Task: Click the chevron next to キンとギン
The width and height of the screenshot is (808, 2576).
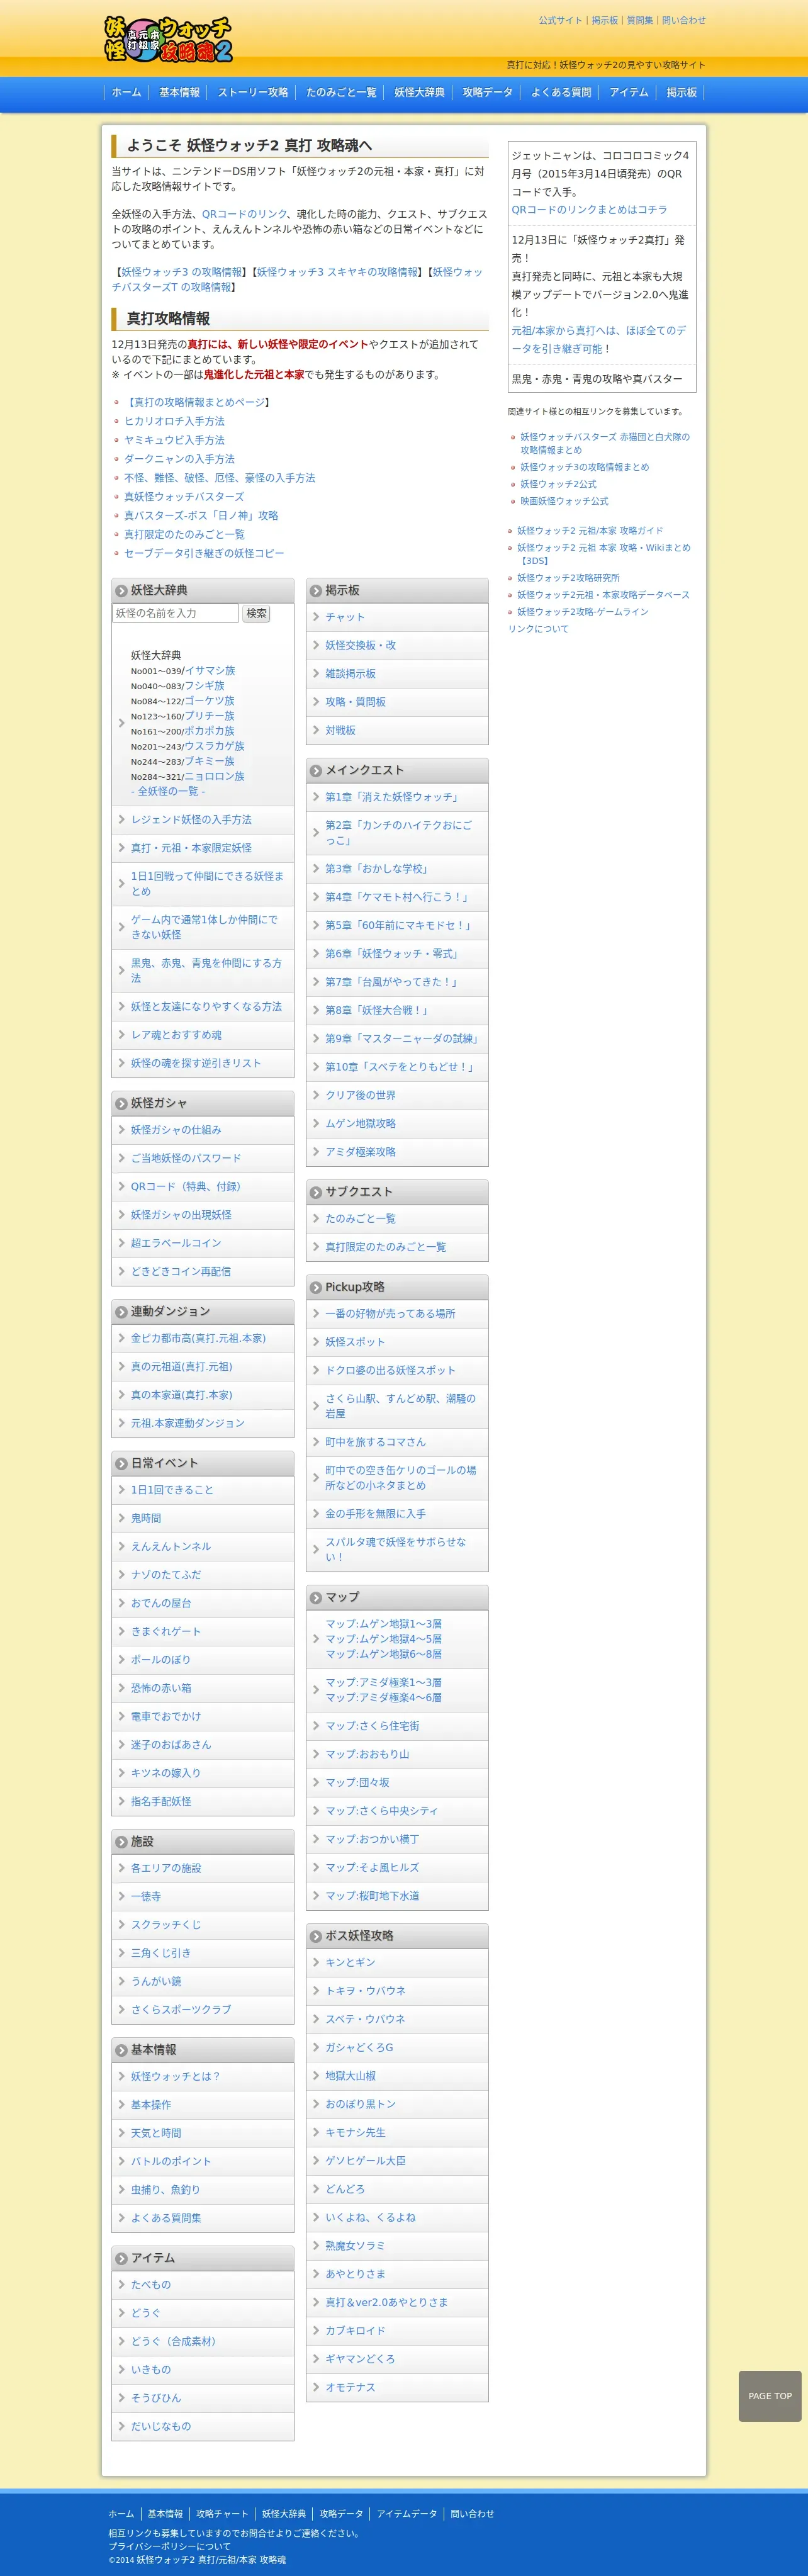Action: pyautogui.click(x=316, y=1963)
